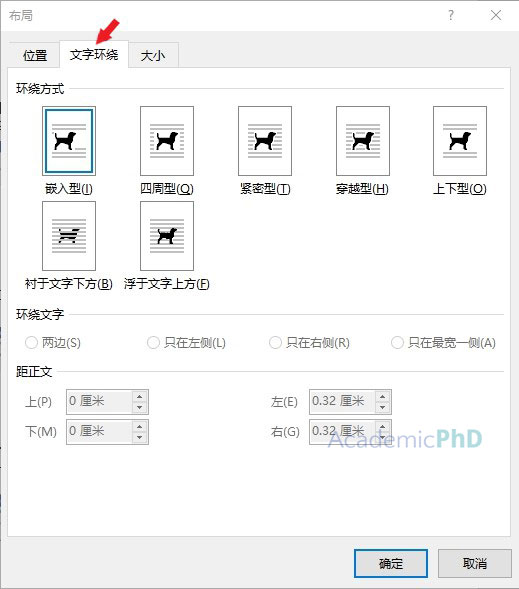Switch to the 位置 position tab
The image size is (519, 589).
35,56
